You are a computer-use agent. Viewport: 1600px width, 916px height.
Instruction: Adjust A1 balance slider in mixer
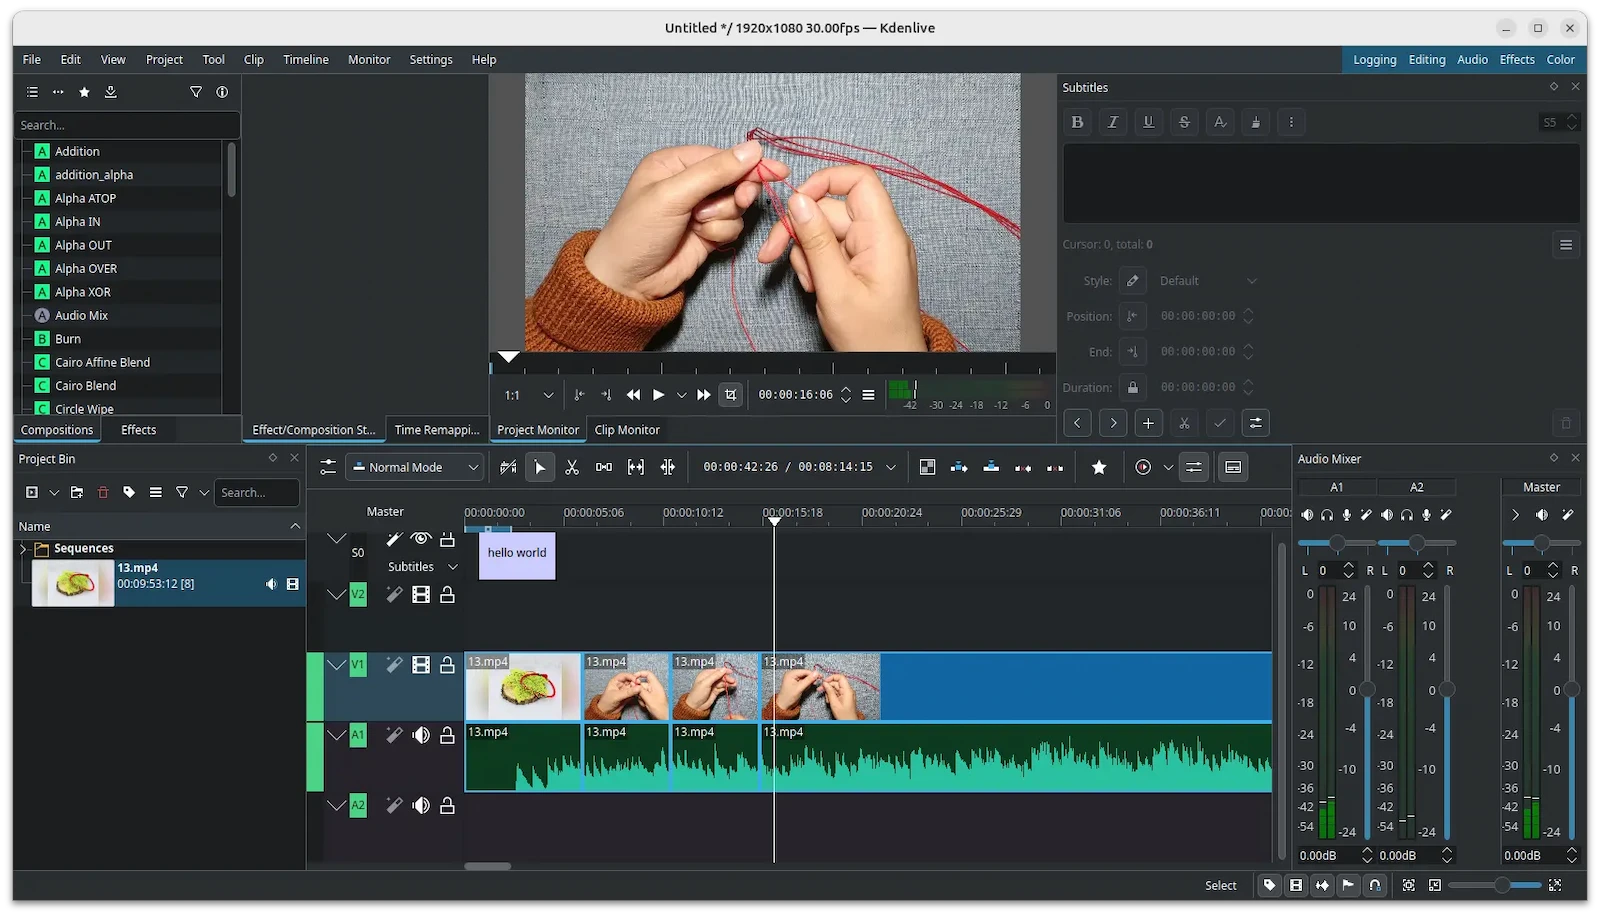click(1337, 543)
